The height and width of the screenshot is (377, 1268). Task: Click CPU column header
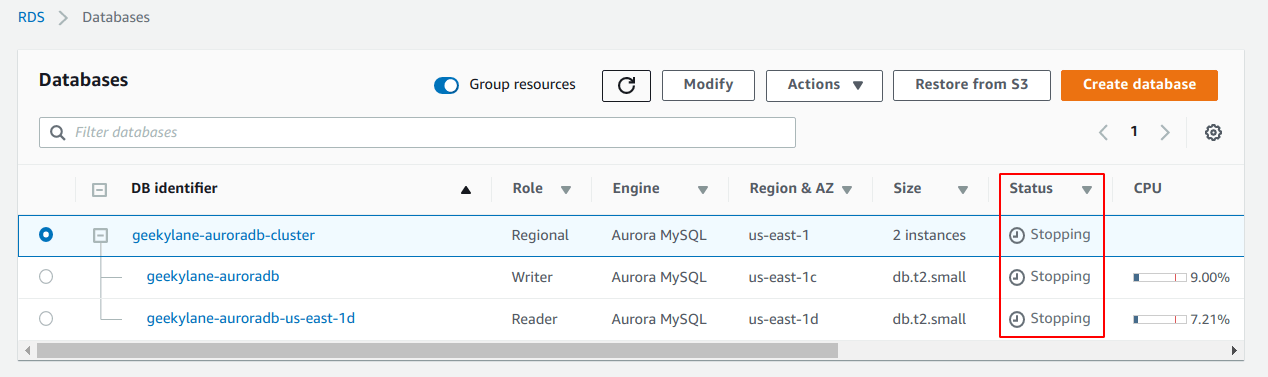[x=1147, y=188]
